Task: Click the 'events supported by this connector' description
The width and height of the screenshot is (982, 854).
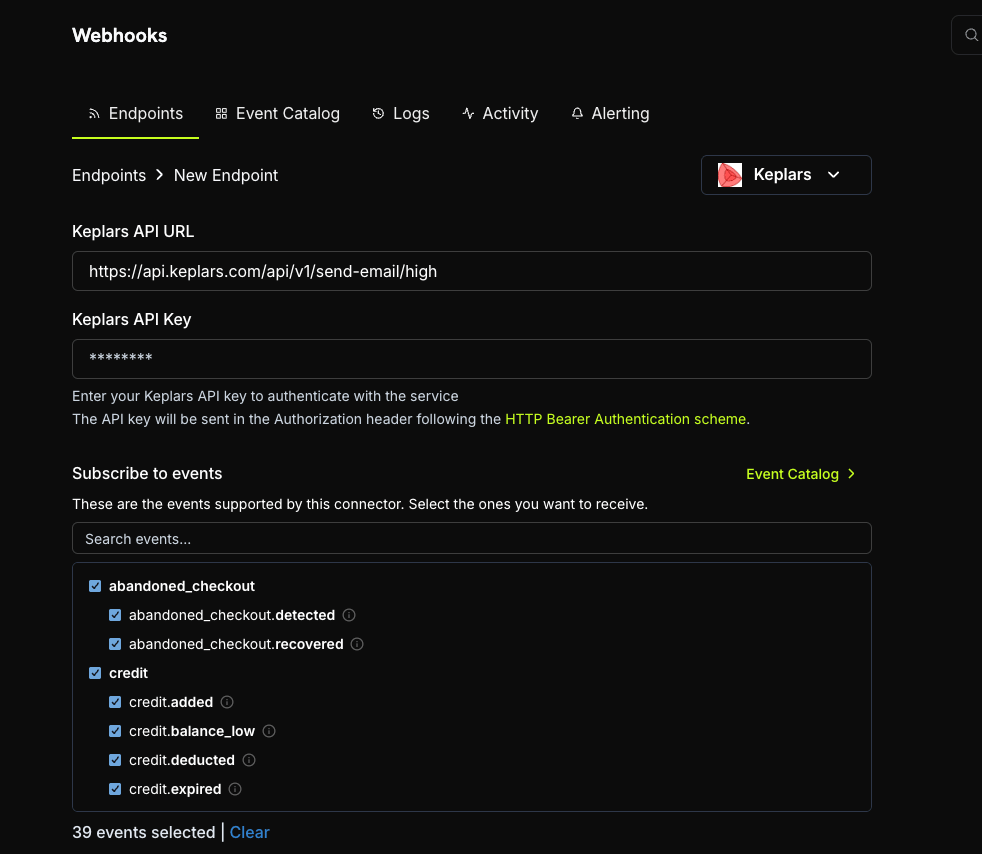Action: coord(360,504)
